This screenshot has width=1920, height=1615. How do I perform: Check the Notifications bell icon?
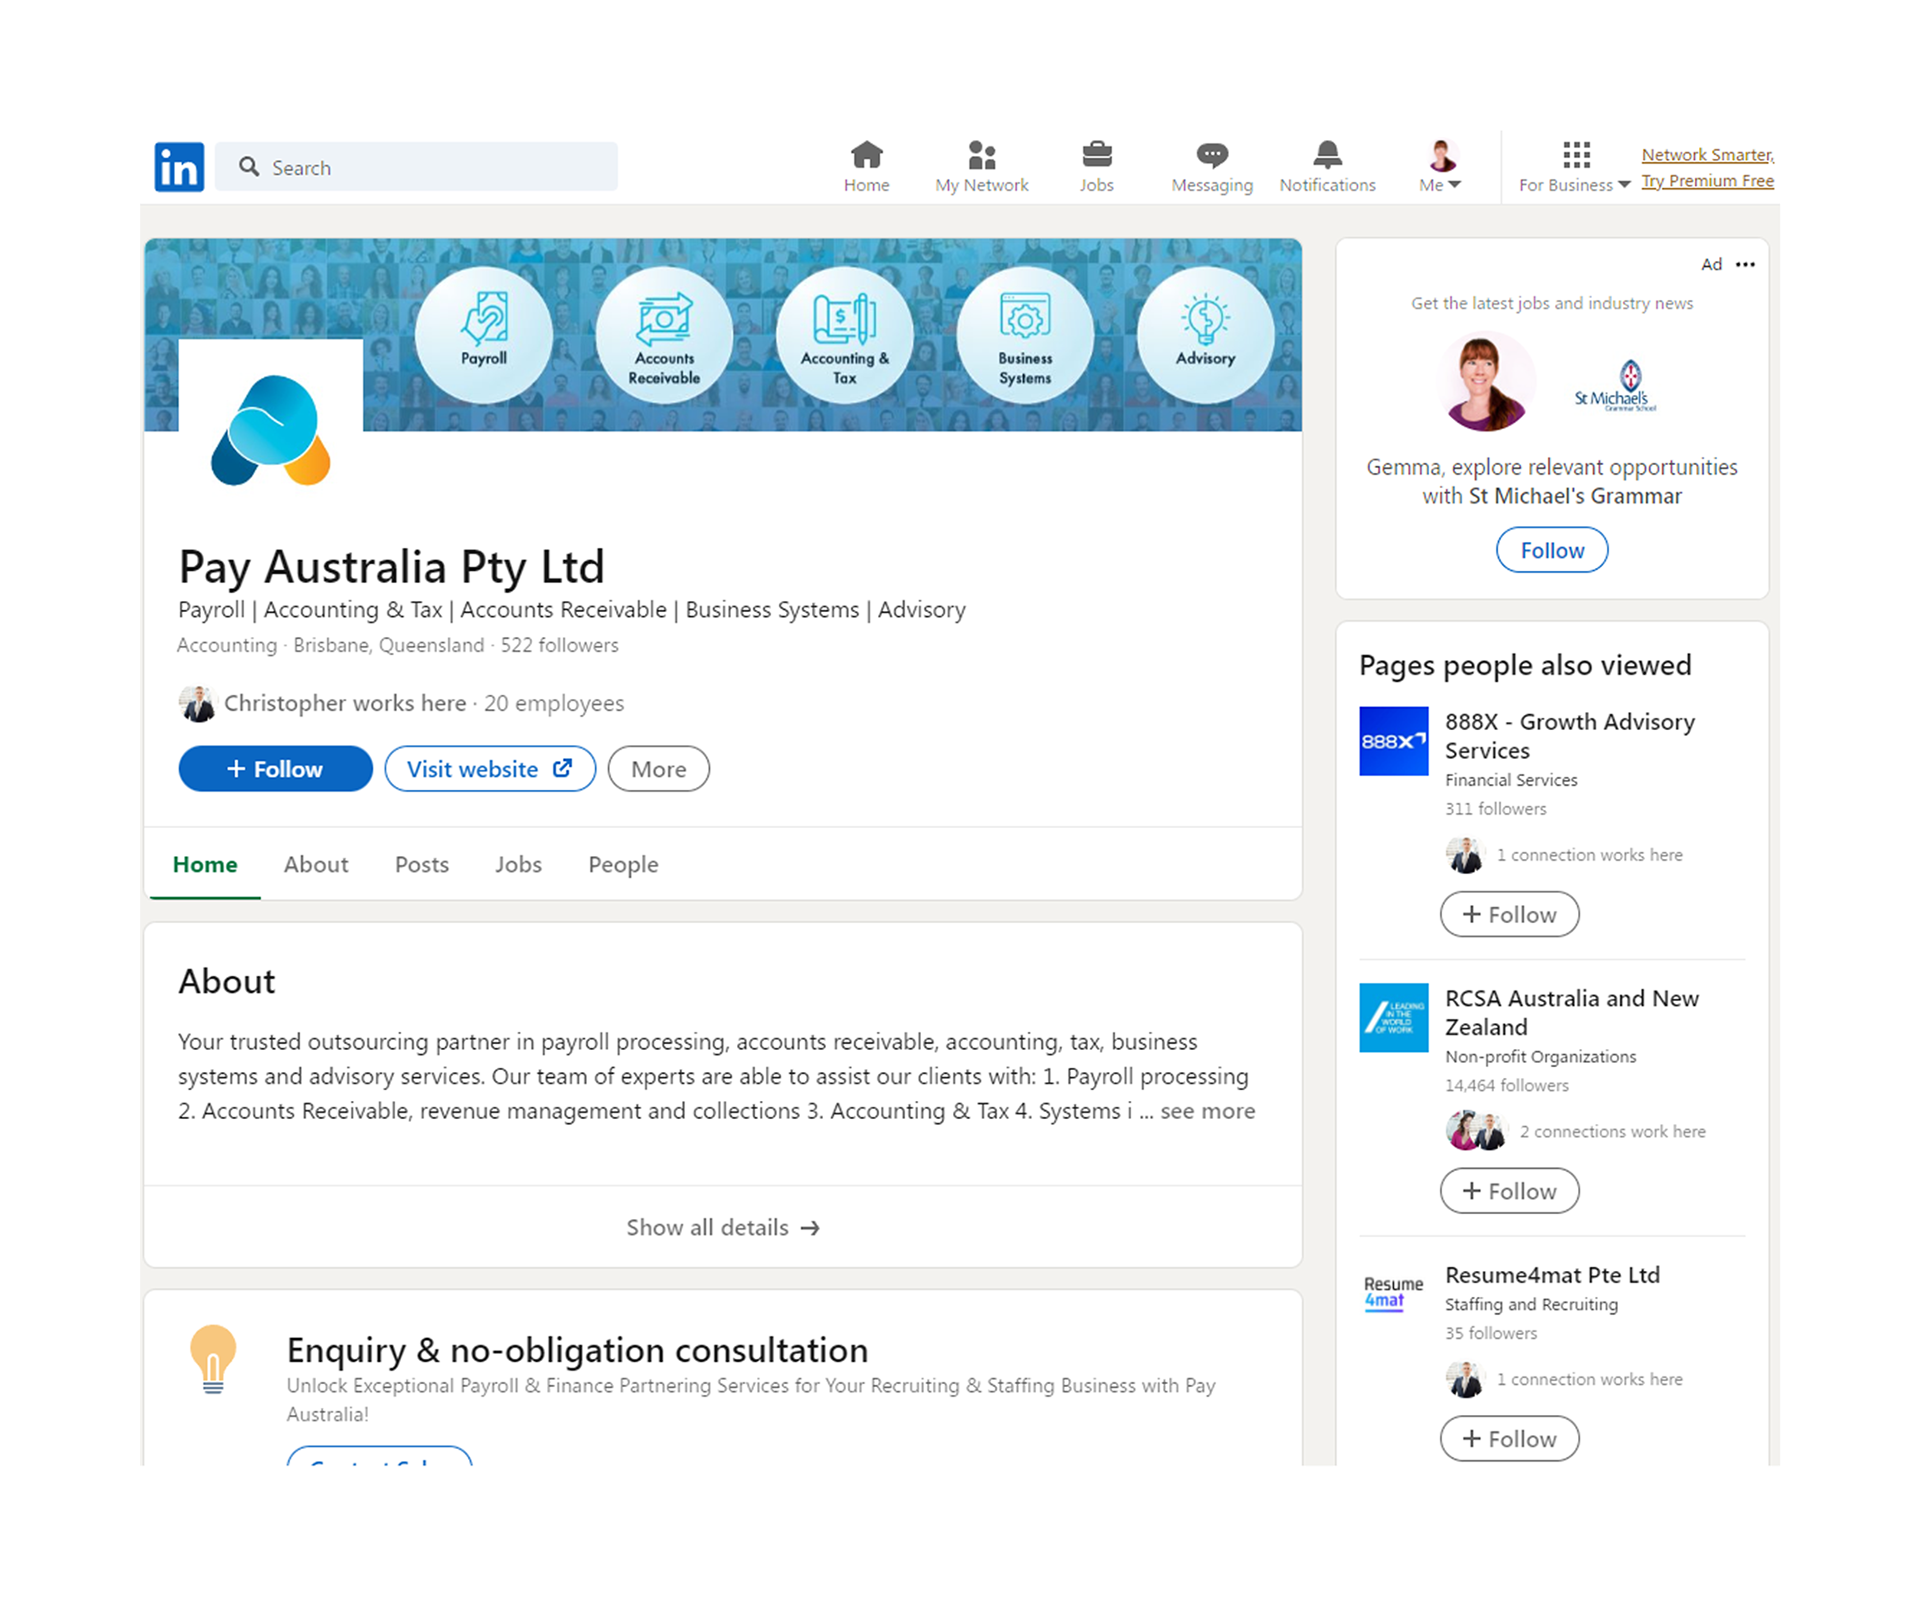tap(1327, 157)
